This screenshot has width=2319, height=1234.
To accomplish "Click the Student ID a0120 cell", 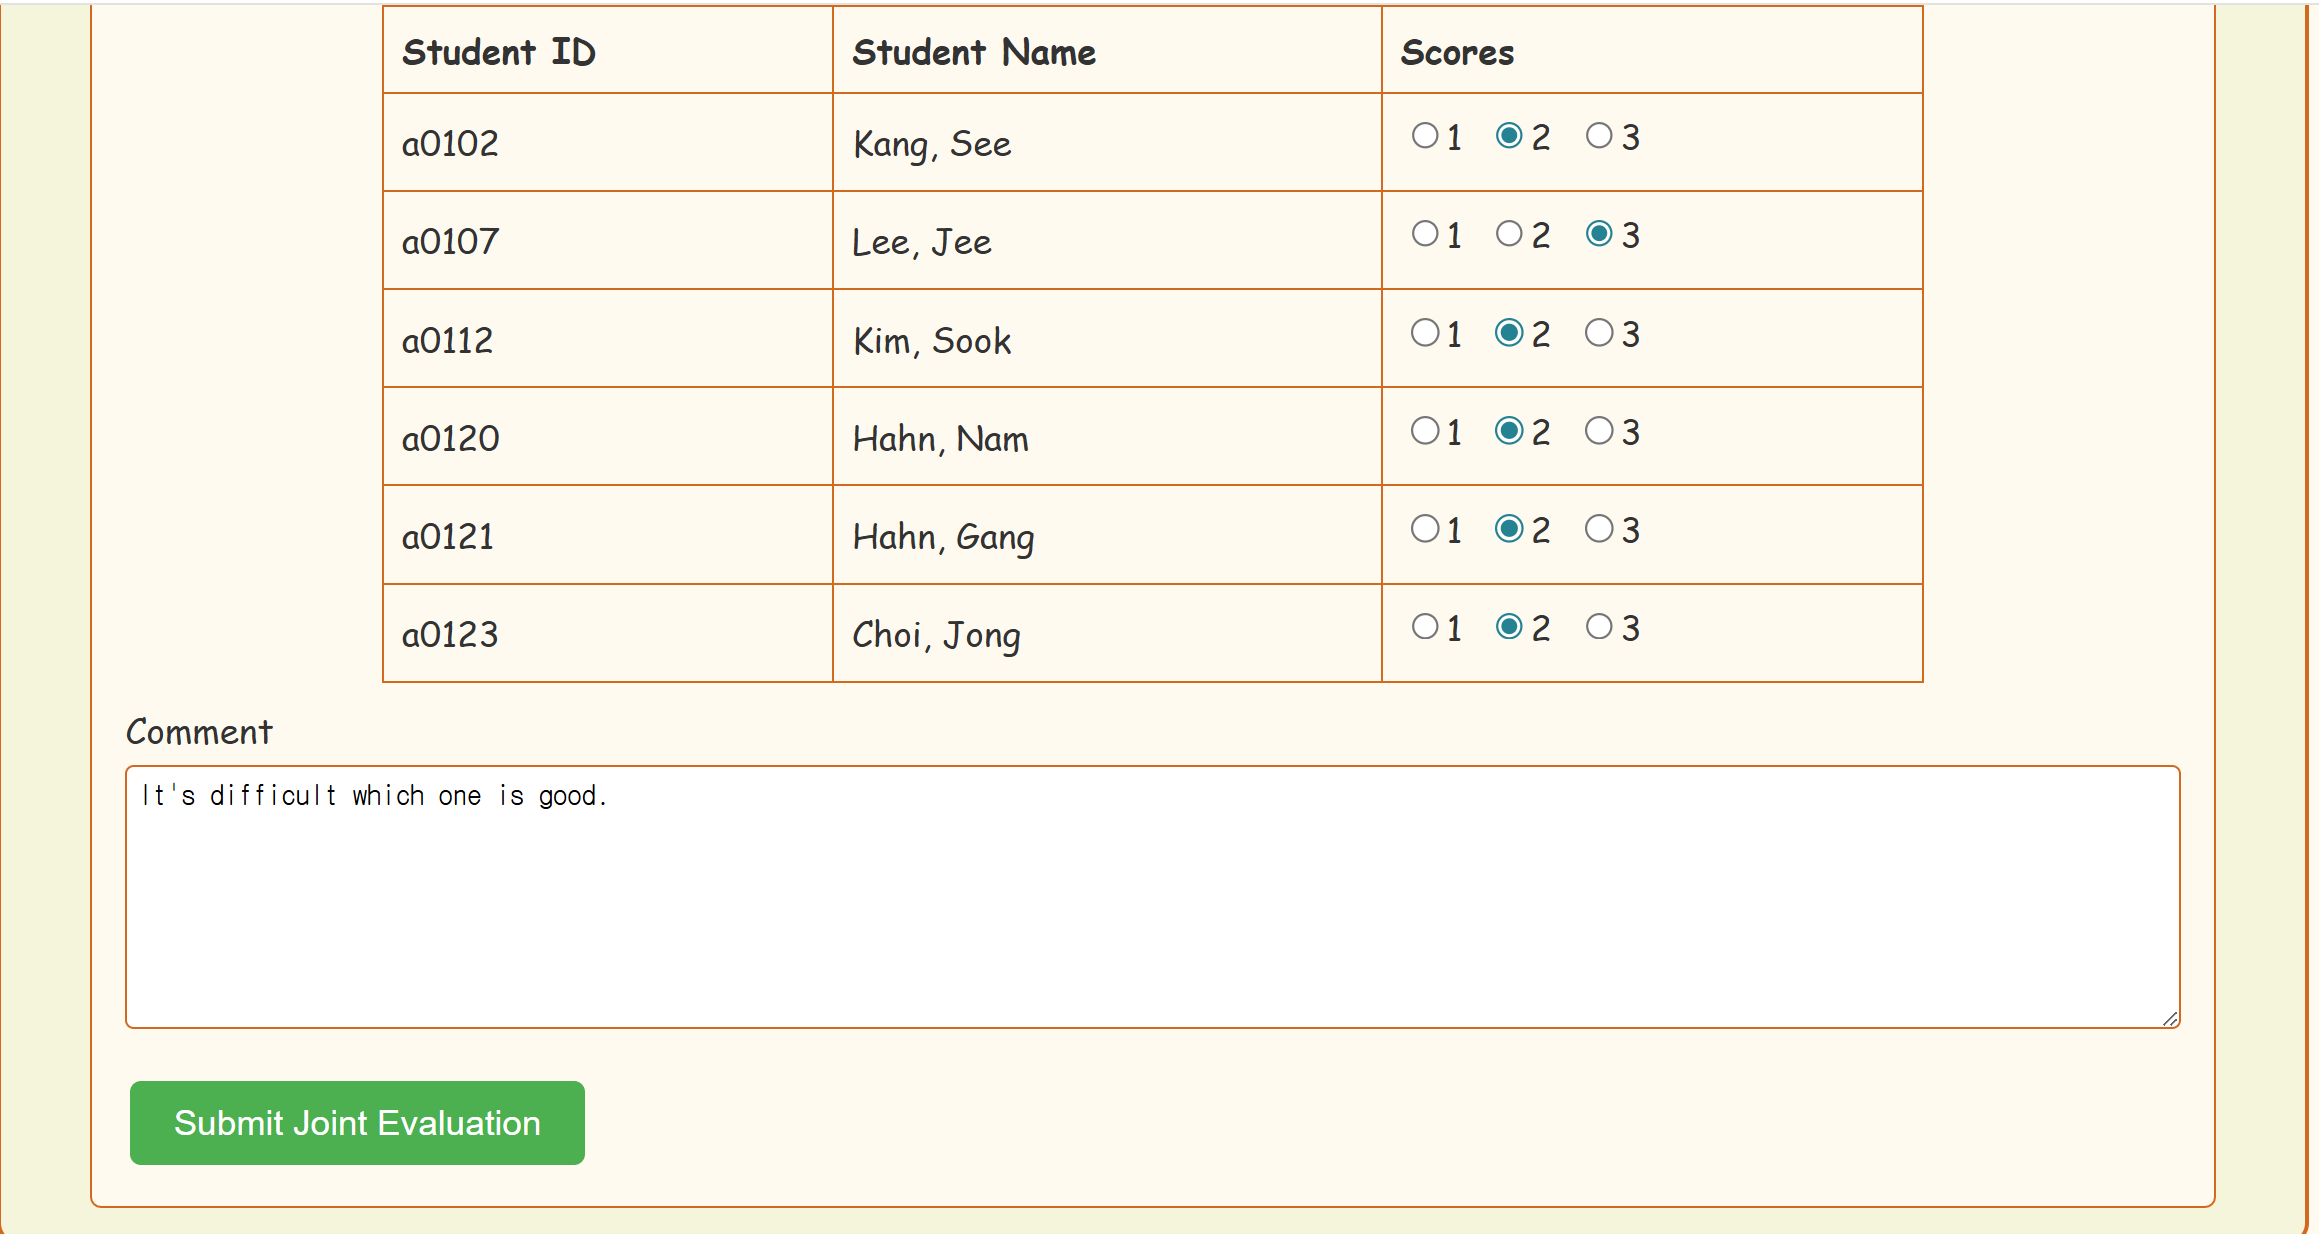I will point(607,438).
